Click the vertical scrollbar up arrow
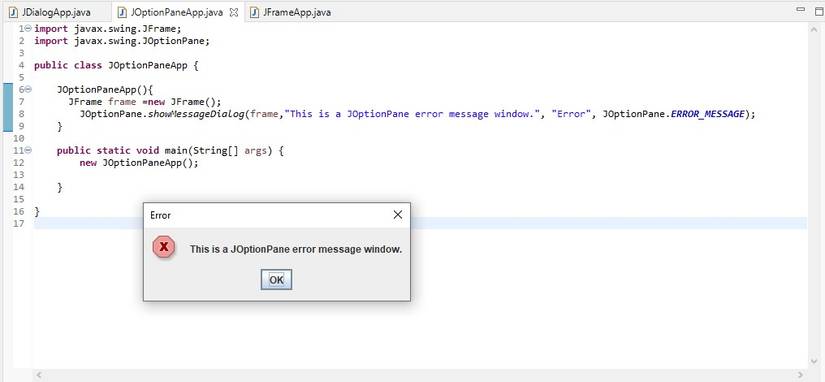 pyautogui.click(x=813, y=31)
